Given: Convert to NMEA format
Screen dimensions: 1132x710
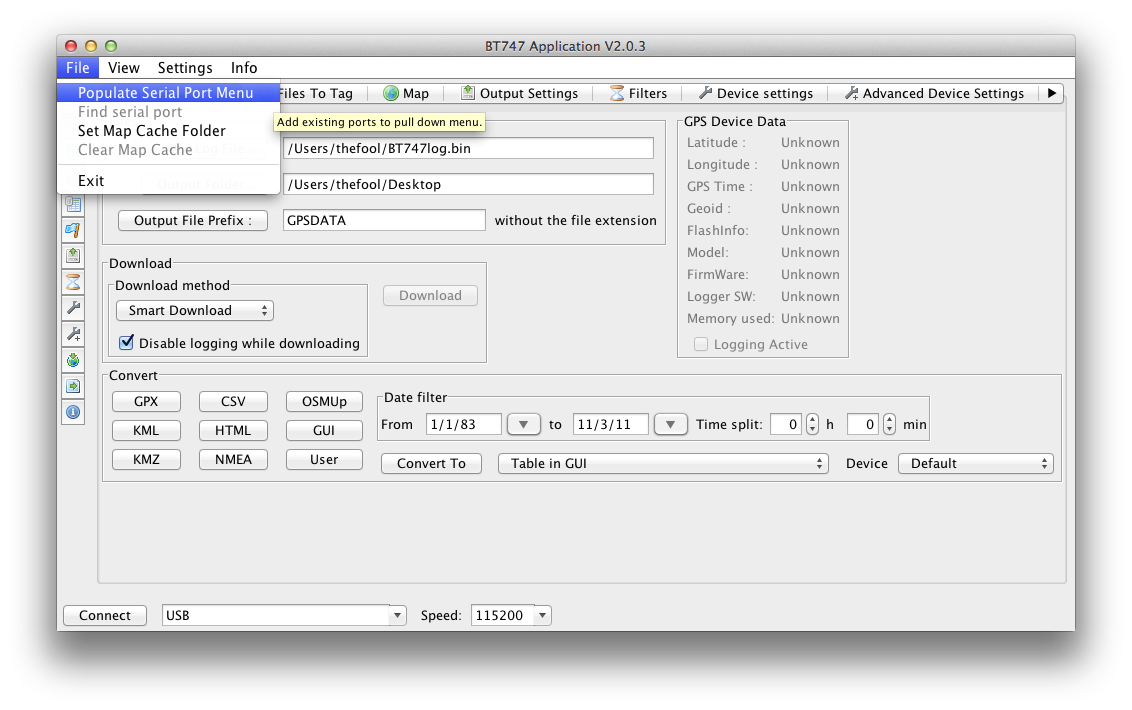Looking at the screenshot, I should point(233,459).
